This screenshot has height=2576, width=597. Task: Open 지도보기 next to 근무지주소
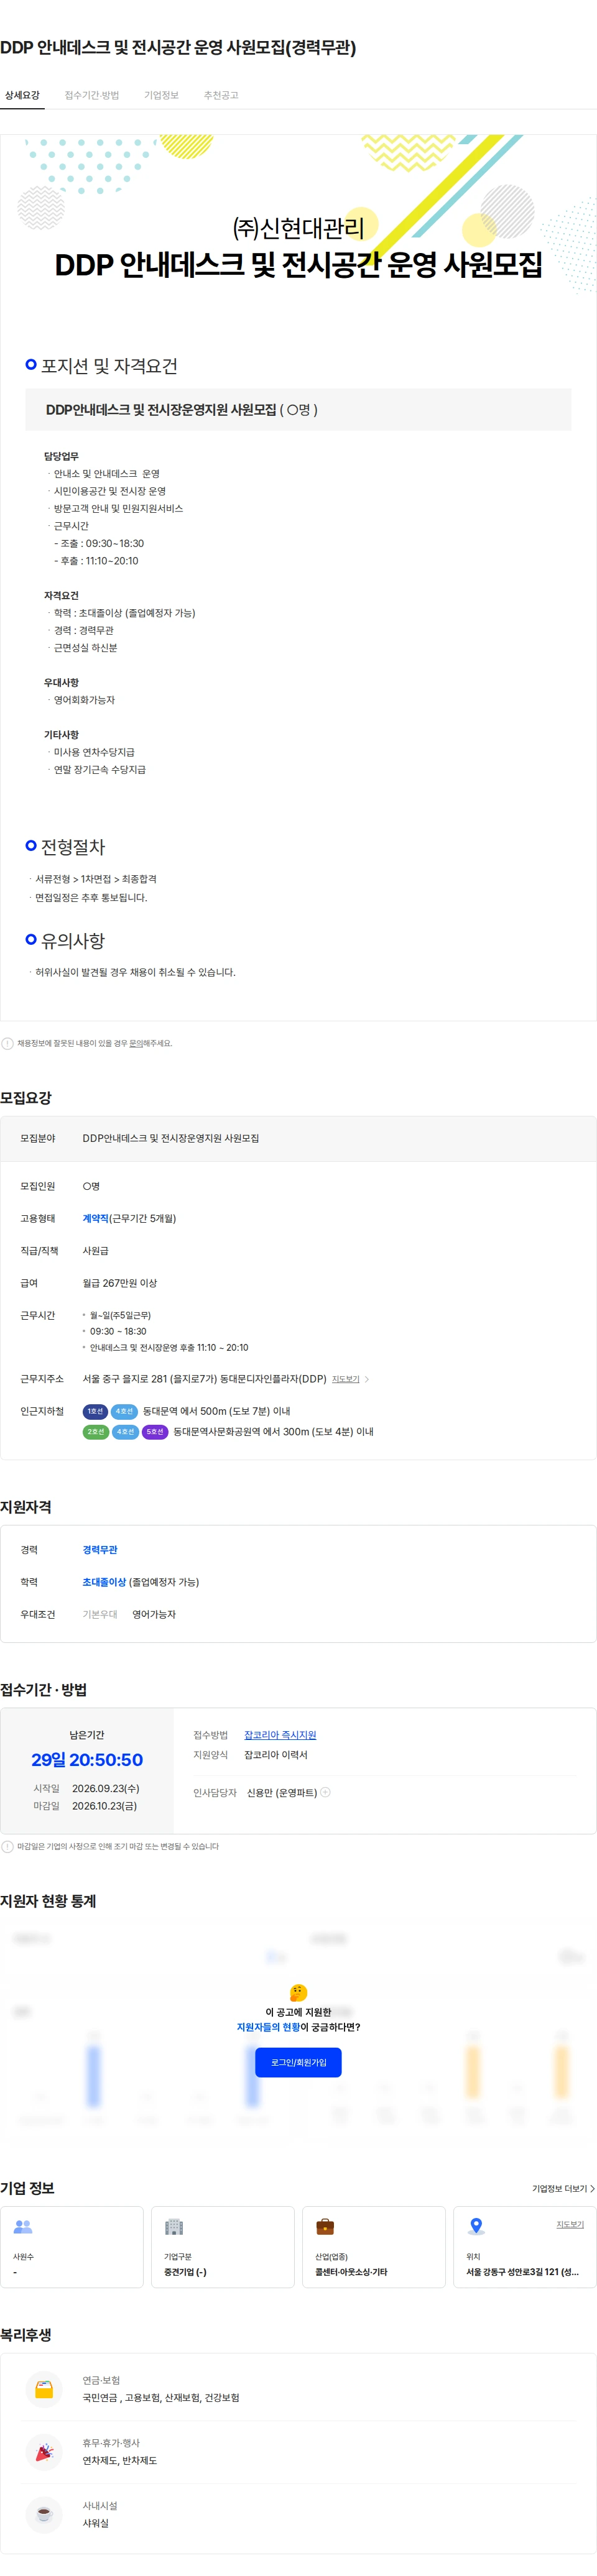click(x=346, y=1379)
